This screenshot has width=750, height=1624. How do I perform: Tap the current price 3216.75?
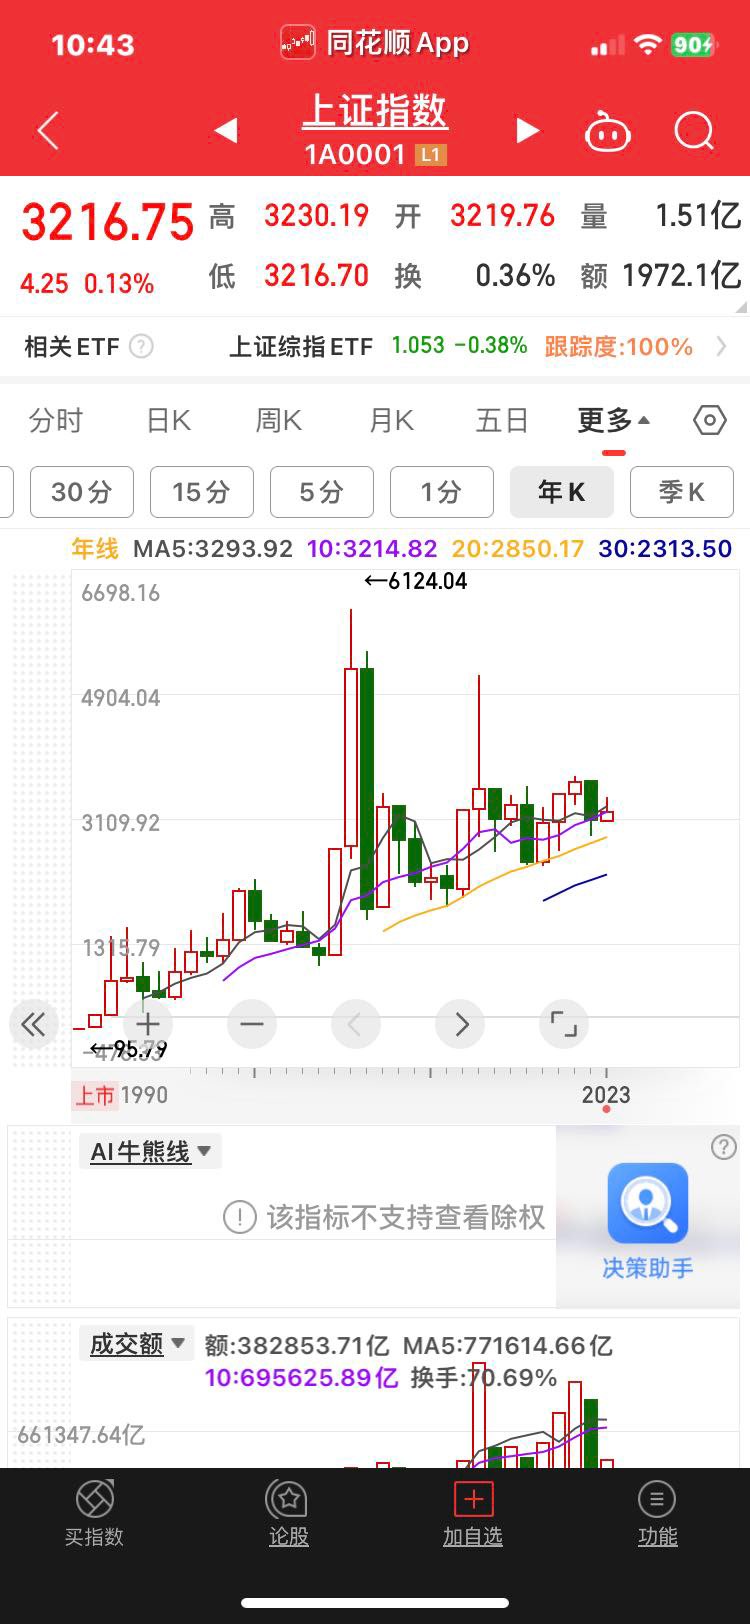[107, 222]
